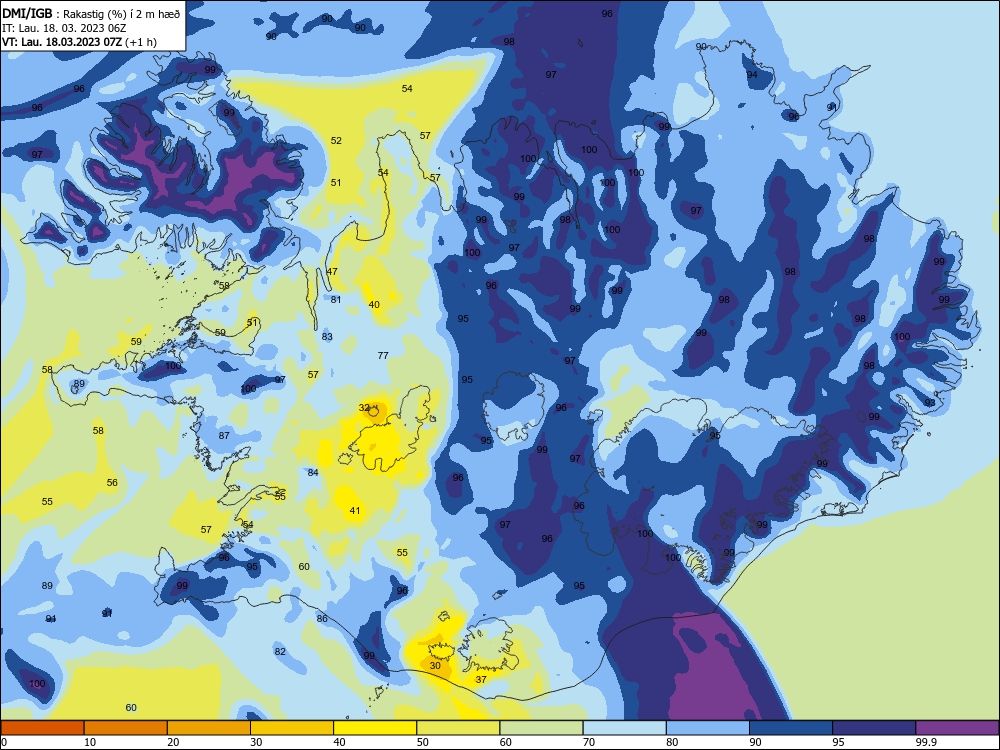
Task: Click the '20' legend scale label
Action: pyautogui.click(x=173, y=742)
